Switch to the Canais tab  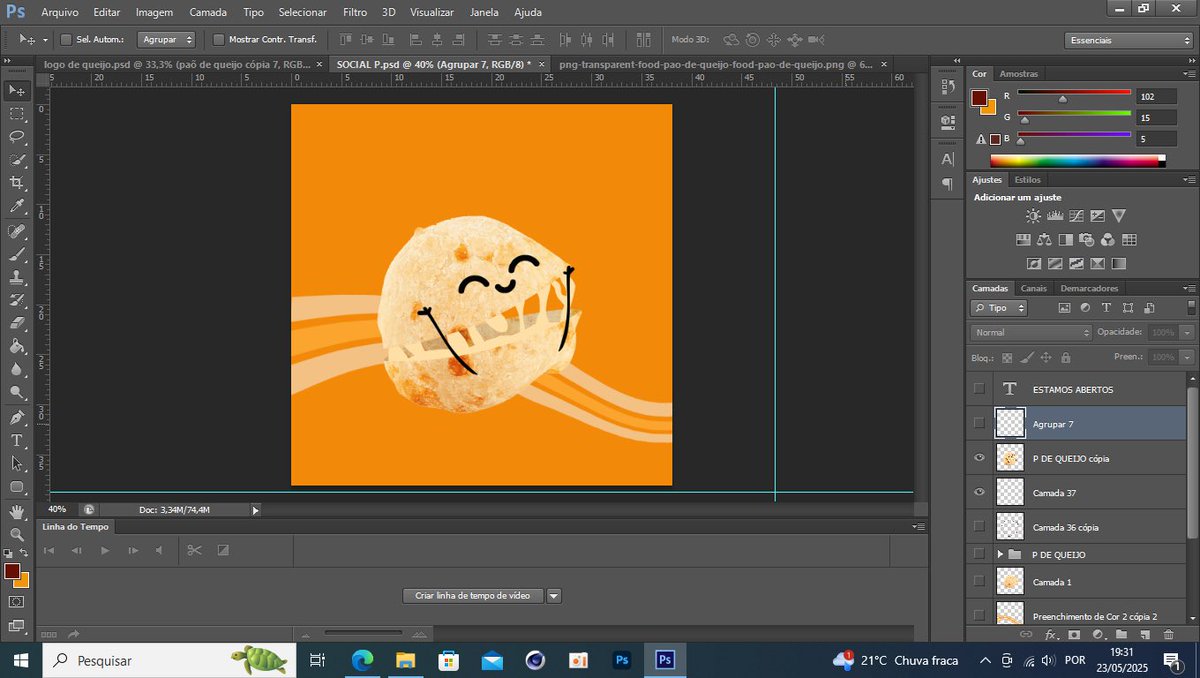coord(1033,288)
